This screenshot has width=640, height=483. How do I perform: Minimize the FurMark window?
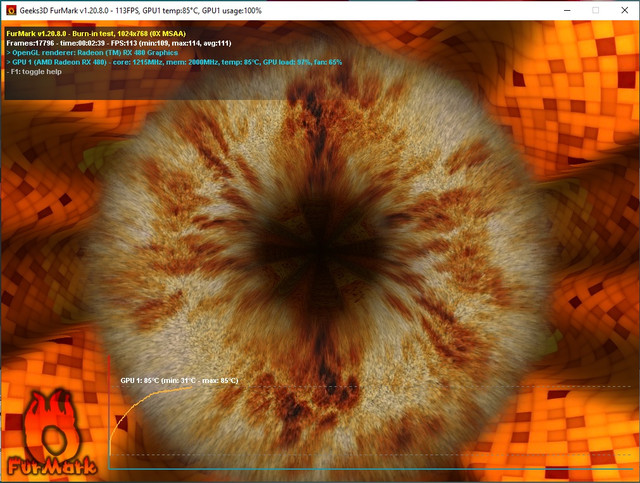click(x=567, y=10)
